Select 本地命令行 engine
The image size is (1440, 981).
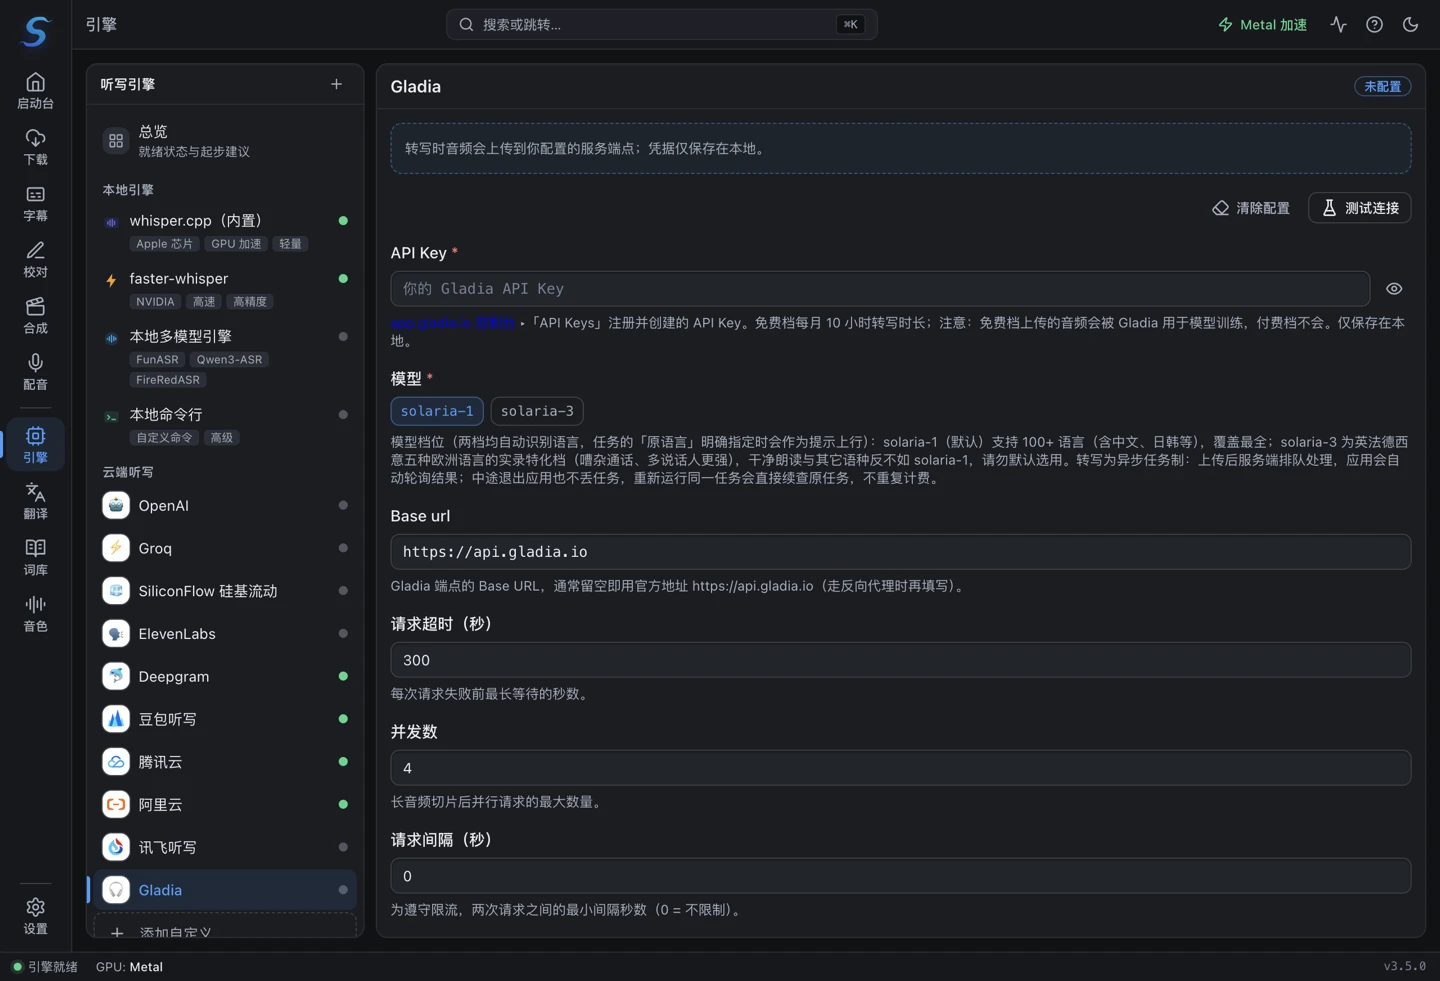coord(225,425)
